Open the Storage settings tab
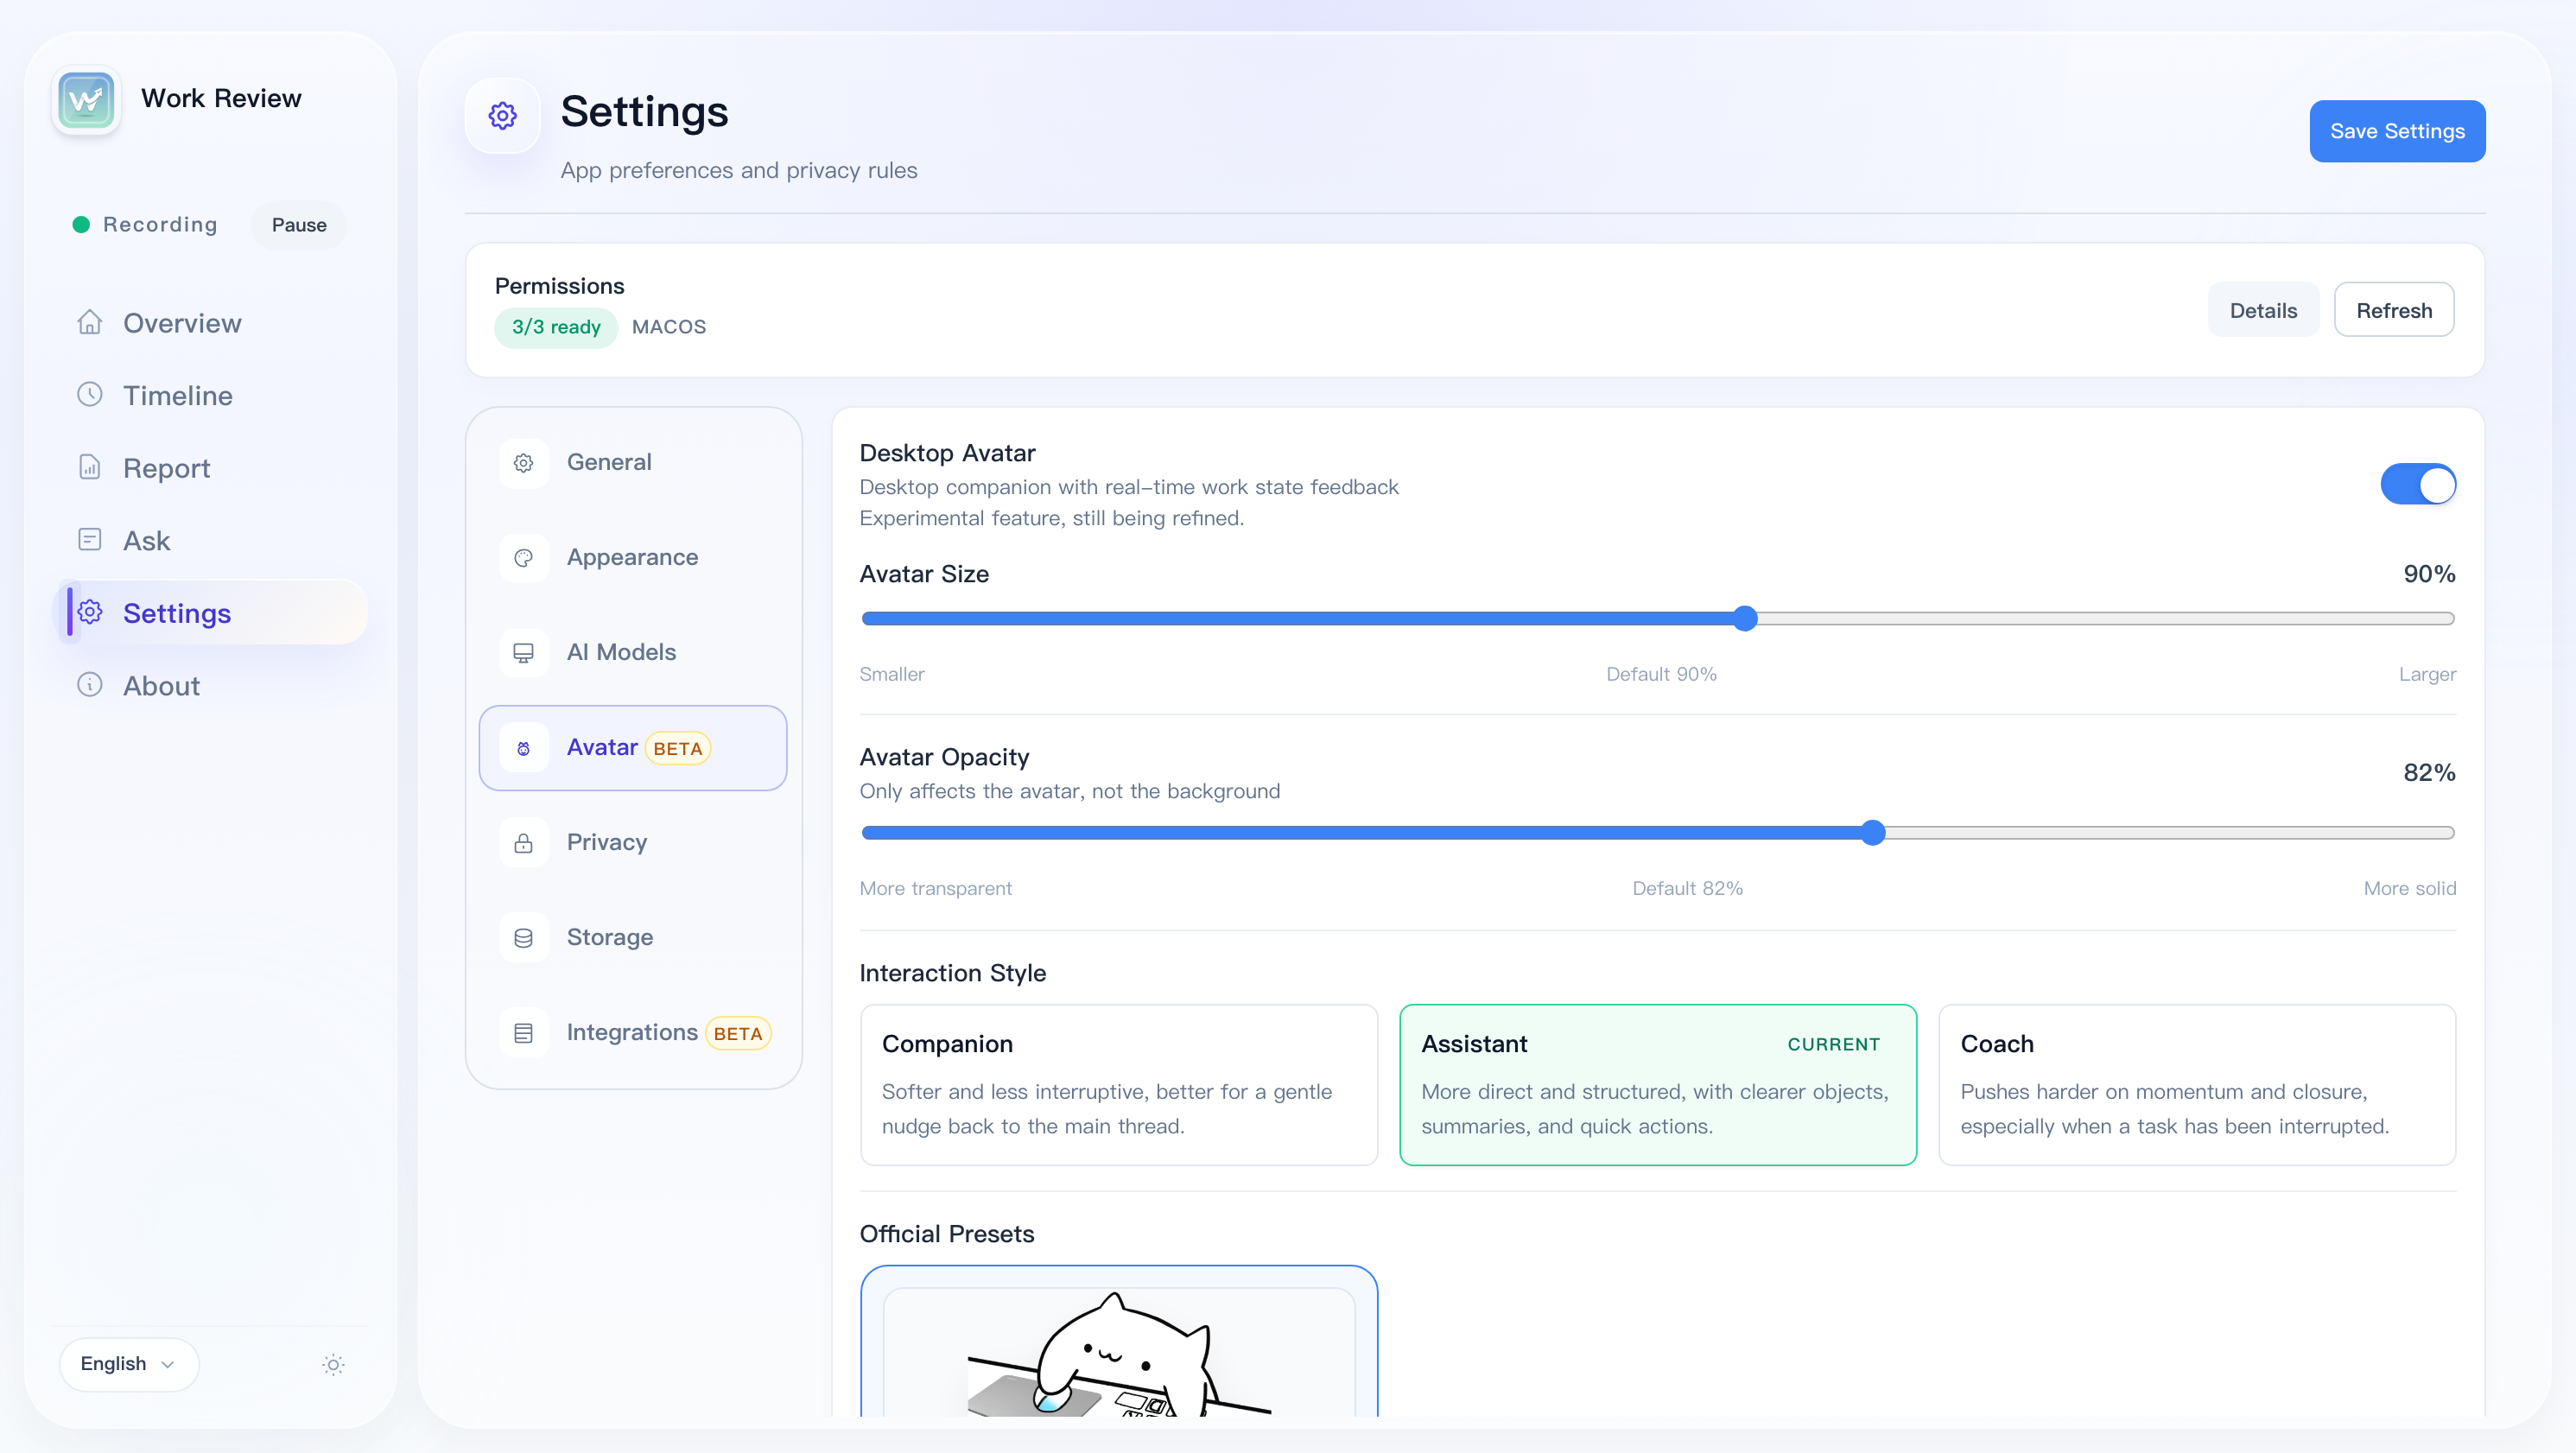 (x=633, y=938)
